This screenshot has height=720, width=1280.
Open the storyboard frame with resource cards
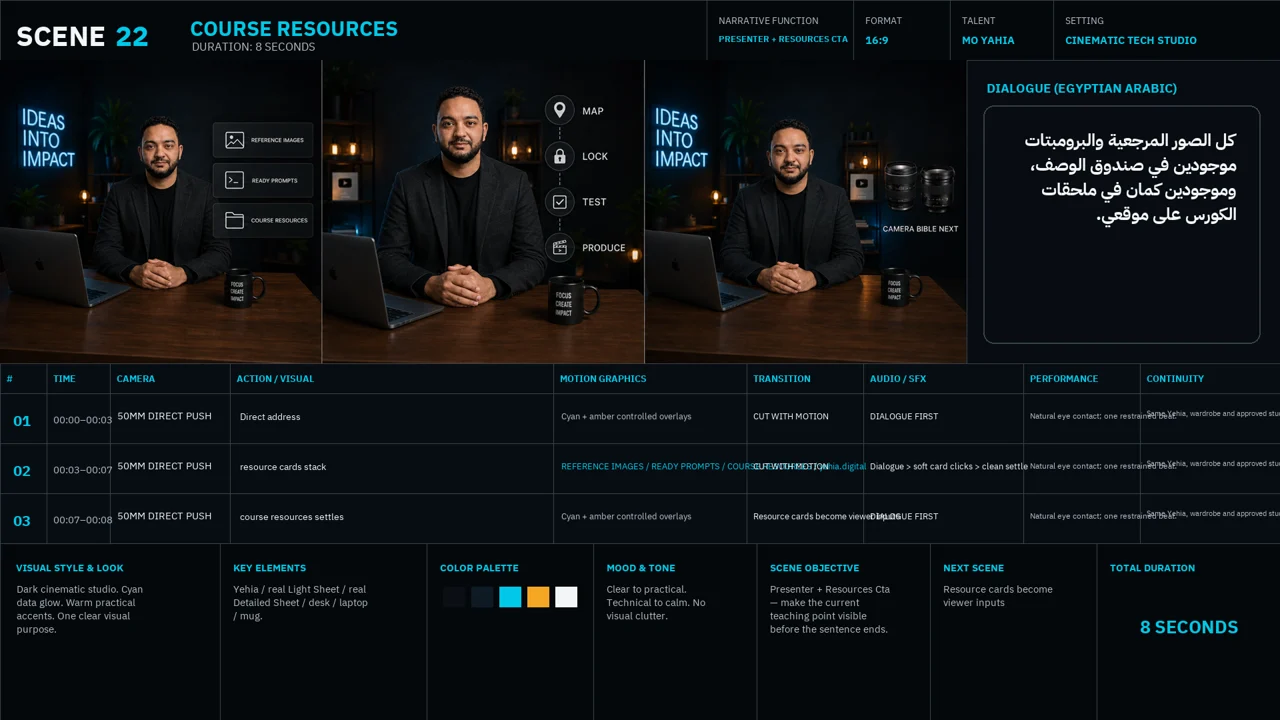(x=160, y=211)
